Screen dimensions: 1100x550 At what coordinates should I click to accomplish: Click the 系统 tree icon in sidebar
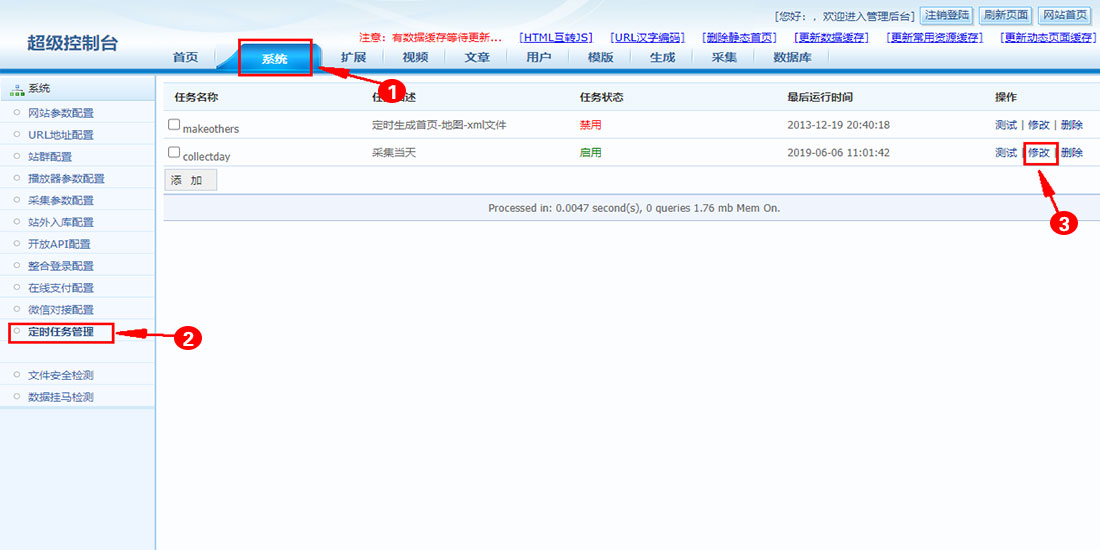pos(16,89)
